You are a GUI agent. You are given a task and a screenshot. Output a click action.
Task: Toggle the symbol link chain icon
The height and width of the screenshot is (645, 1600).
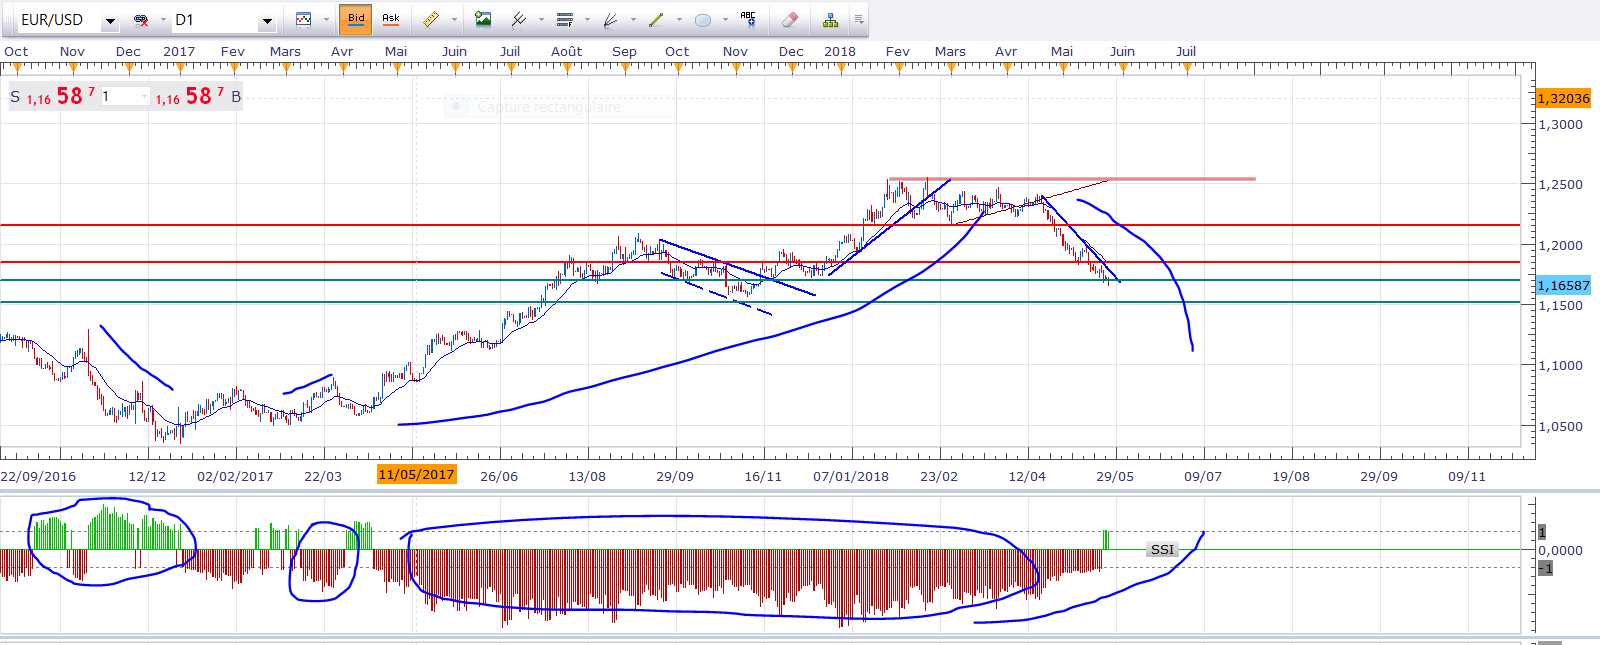(141, 20)
